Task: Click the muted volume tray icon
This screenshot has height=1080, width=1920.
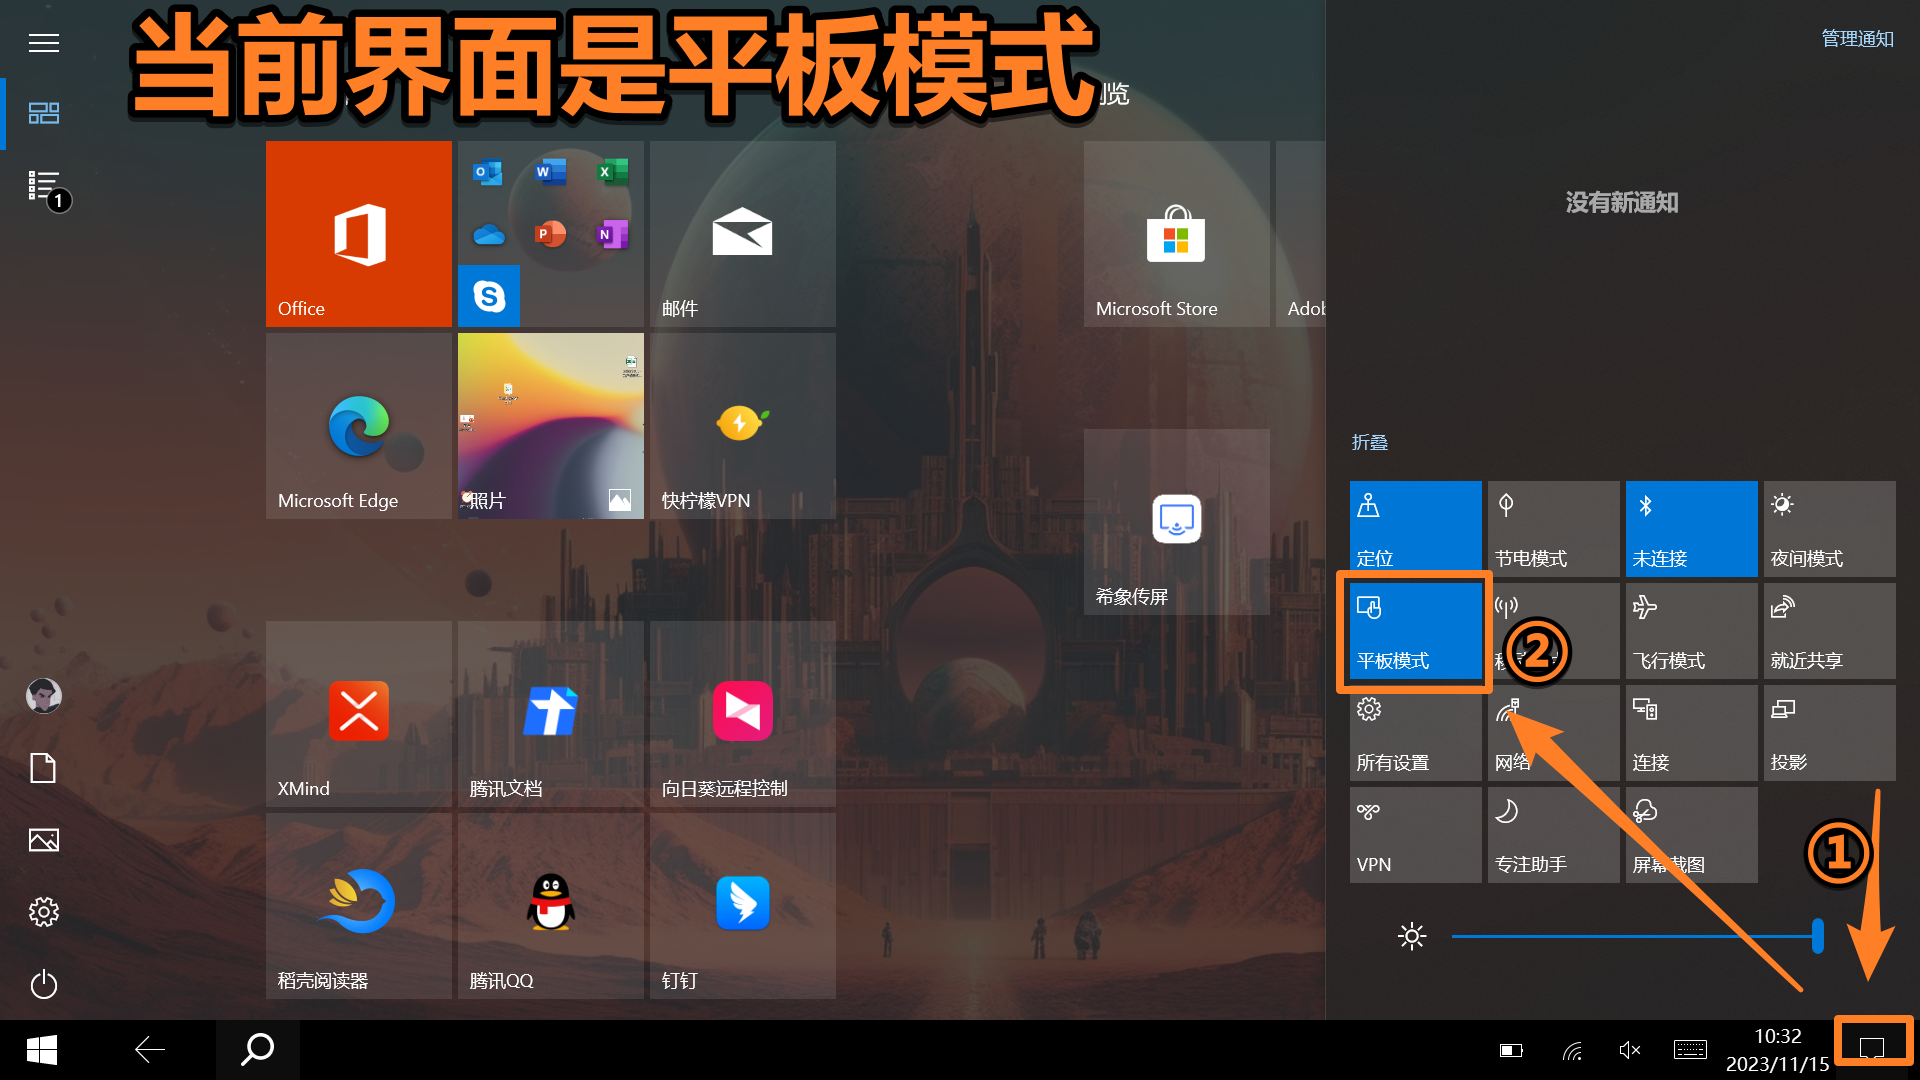Action: [1630, 1050]
